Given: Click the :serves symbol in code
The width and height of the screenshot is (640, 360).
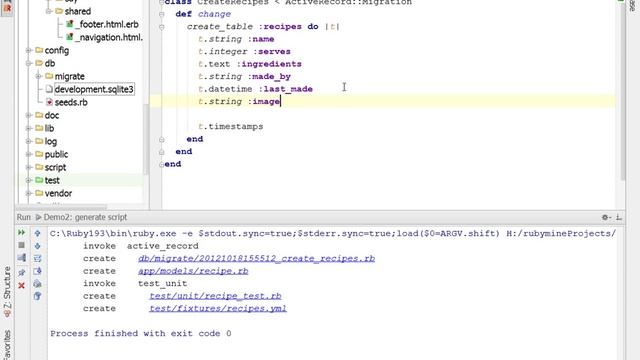Looking at the screenshot, I should [272, 52].
